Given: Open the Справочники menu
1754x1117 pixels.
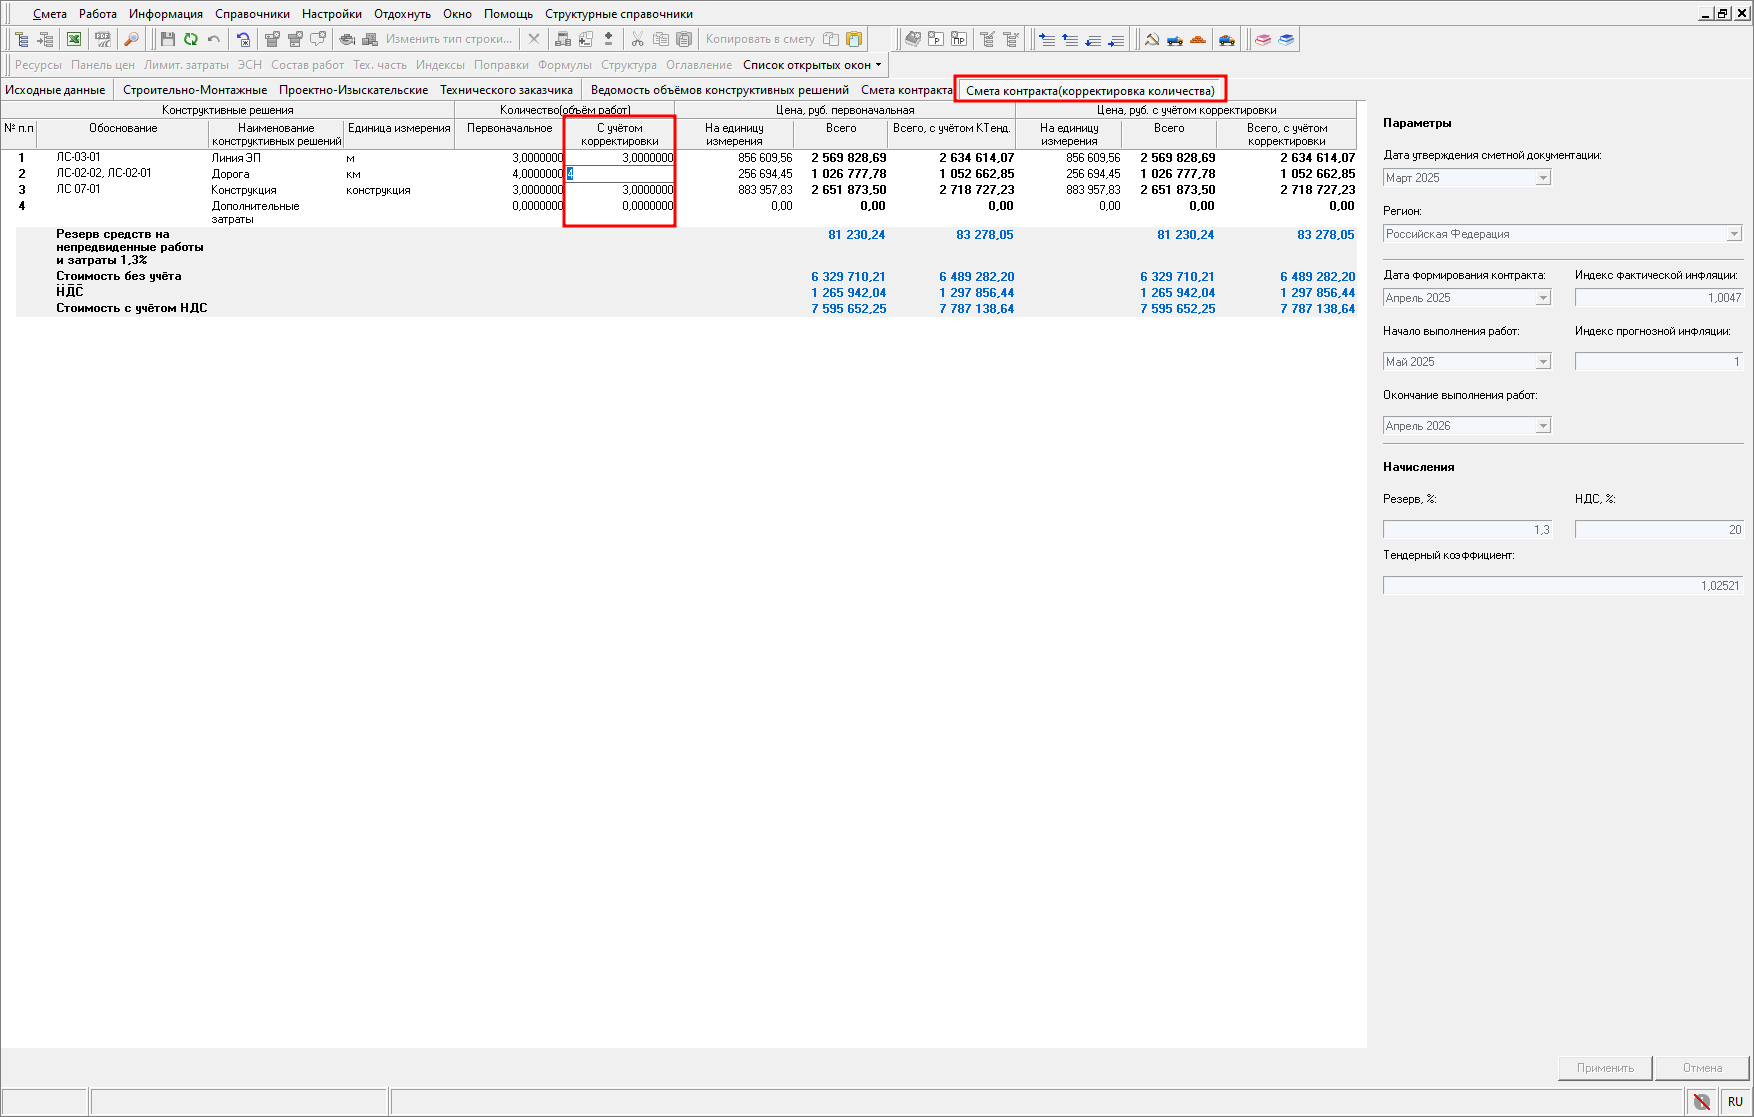Looking at the screenshot, I should [252, 14].
